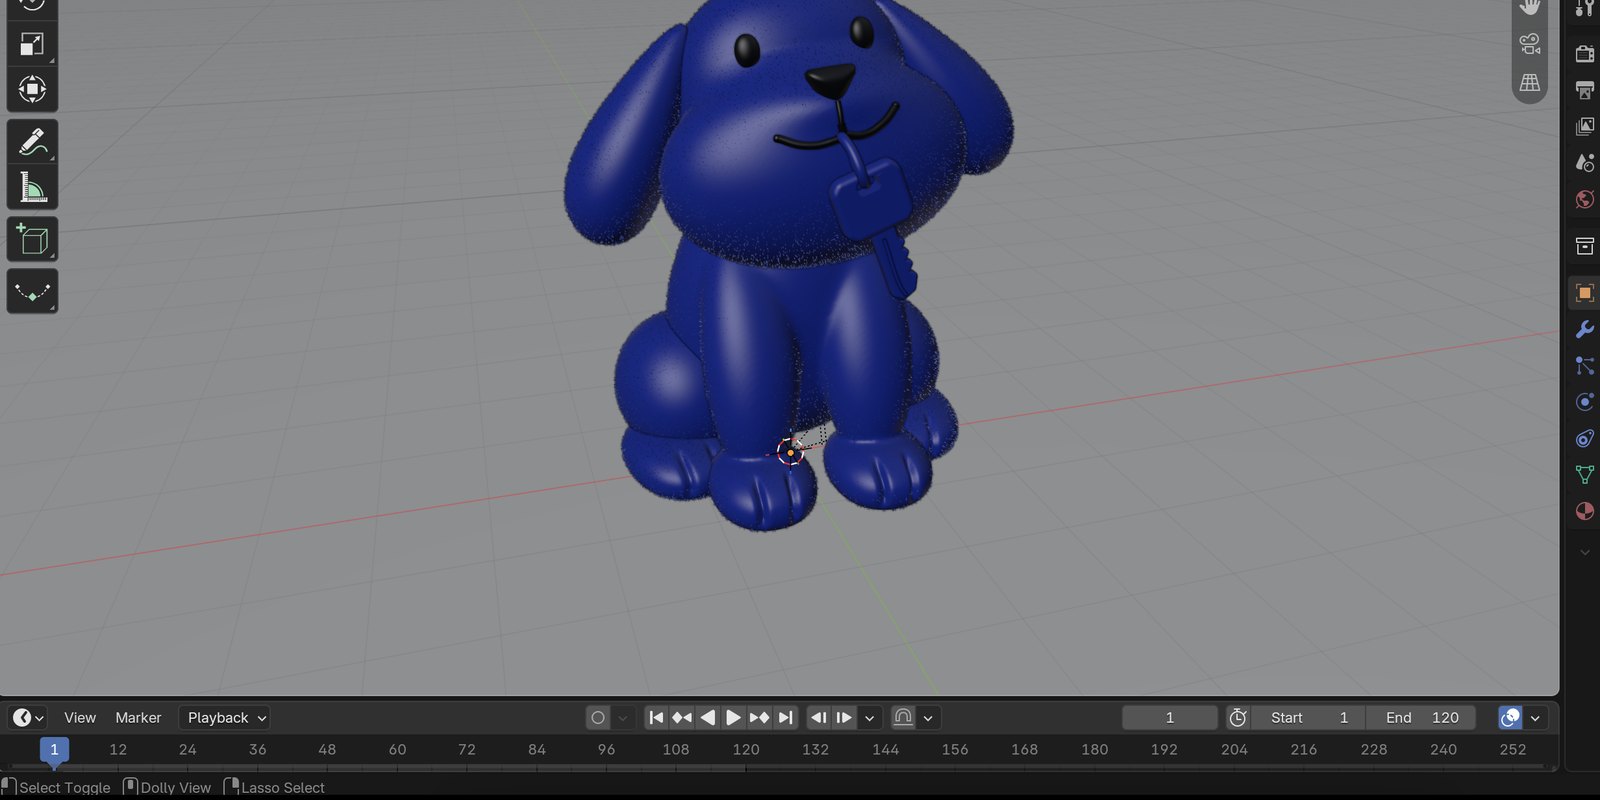Play the animation forward

pyautogui.click(x=733, y=718)
